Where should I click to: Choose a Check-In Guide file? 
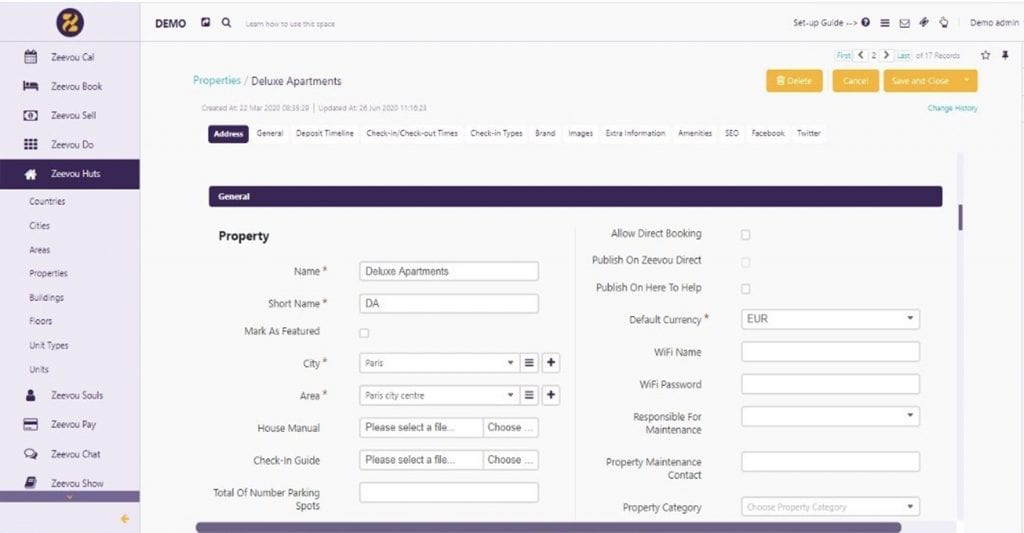pos(511,460)
